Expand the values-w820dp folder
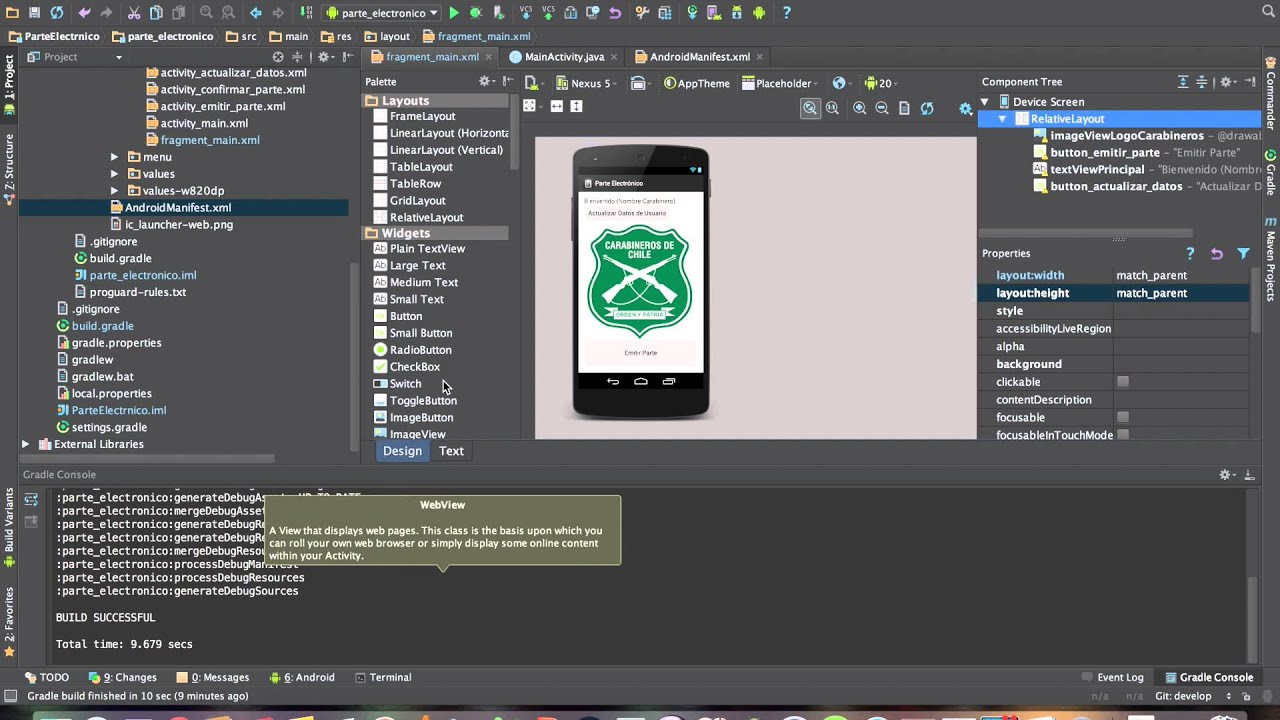This screenshot has width=1280, height=720. point(114,191)
